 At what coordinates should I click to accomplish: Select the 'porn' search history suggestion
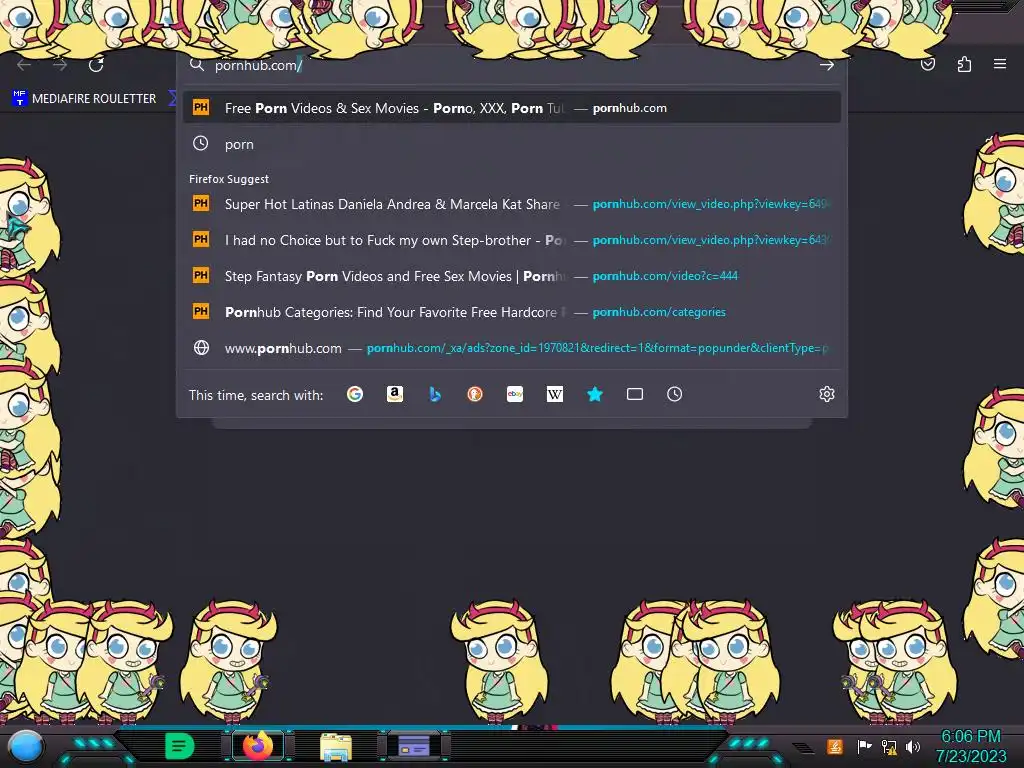(512, 144)
